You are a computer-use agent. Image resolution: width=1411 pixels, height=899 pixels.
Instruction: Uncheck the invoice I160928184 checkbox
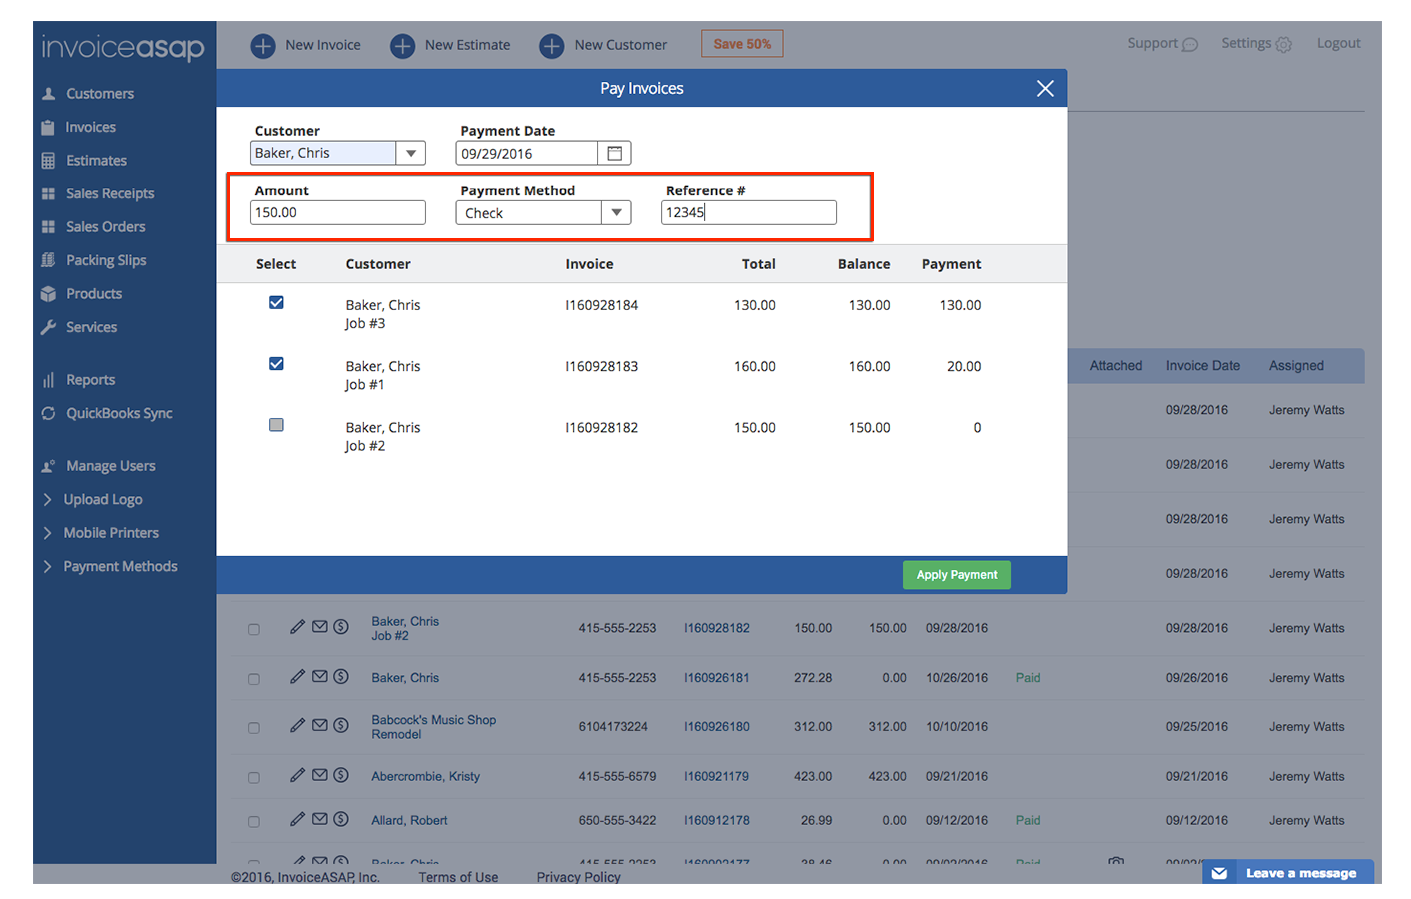[276, 303]
